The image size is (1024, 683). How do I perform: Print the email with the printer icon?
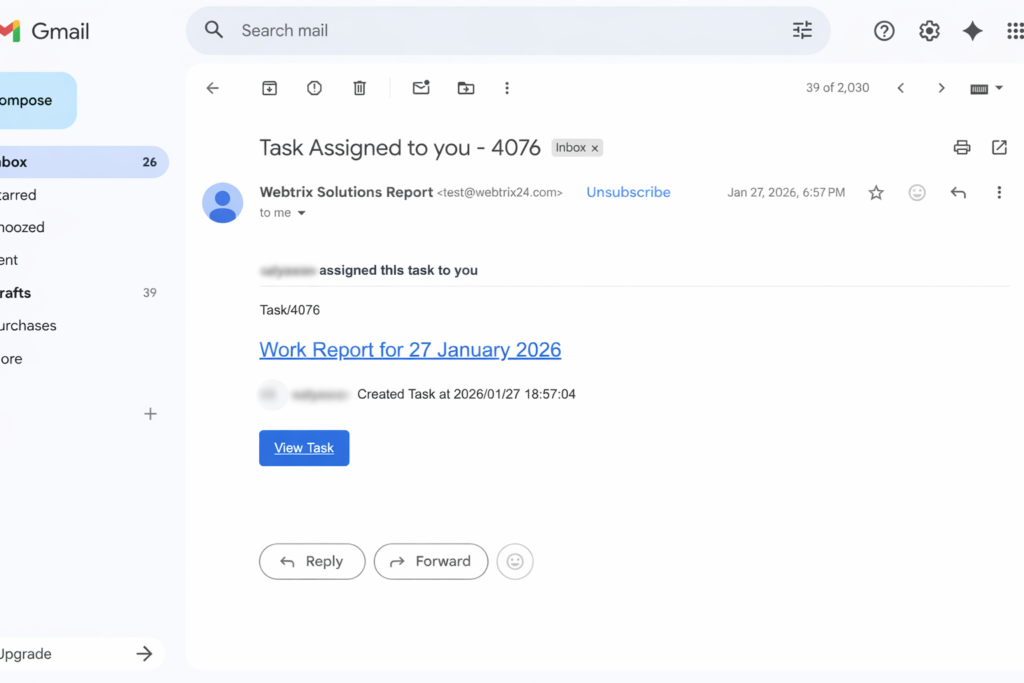(962, 148)
